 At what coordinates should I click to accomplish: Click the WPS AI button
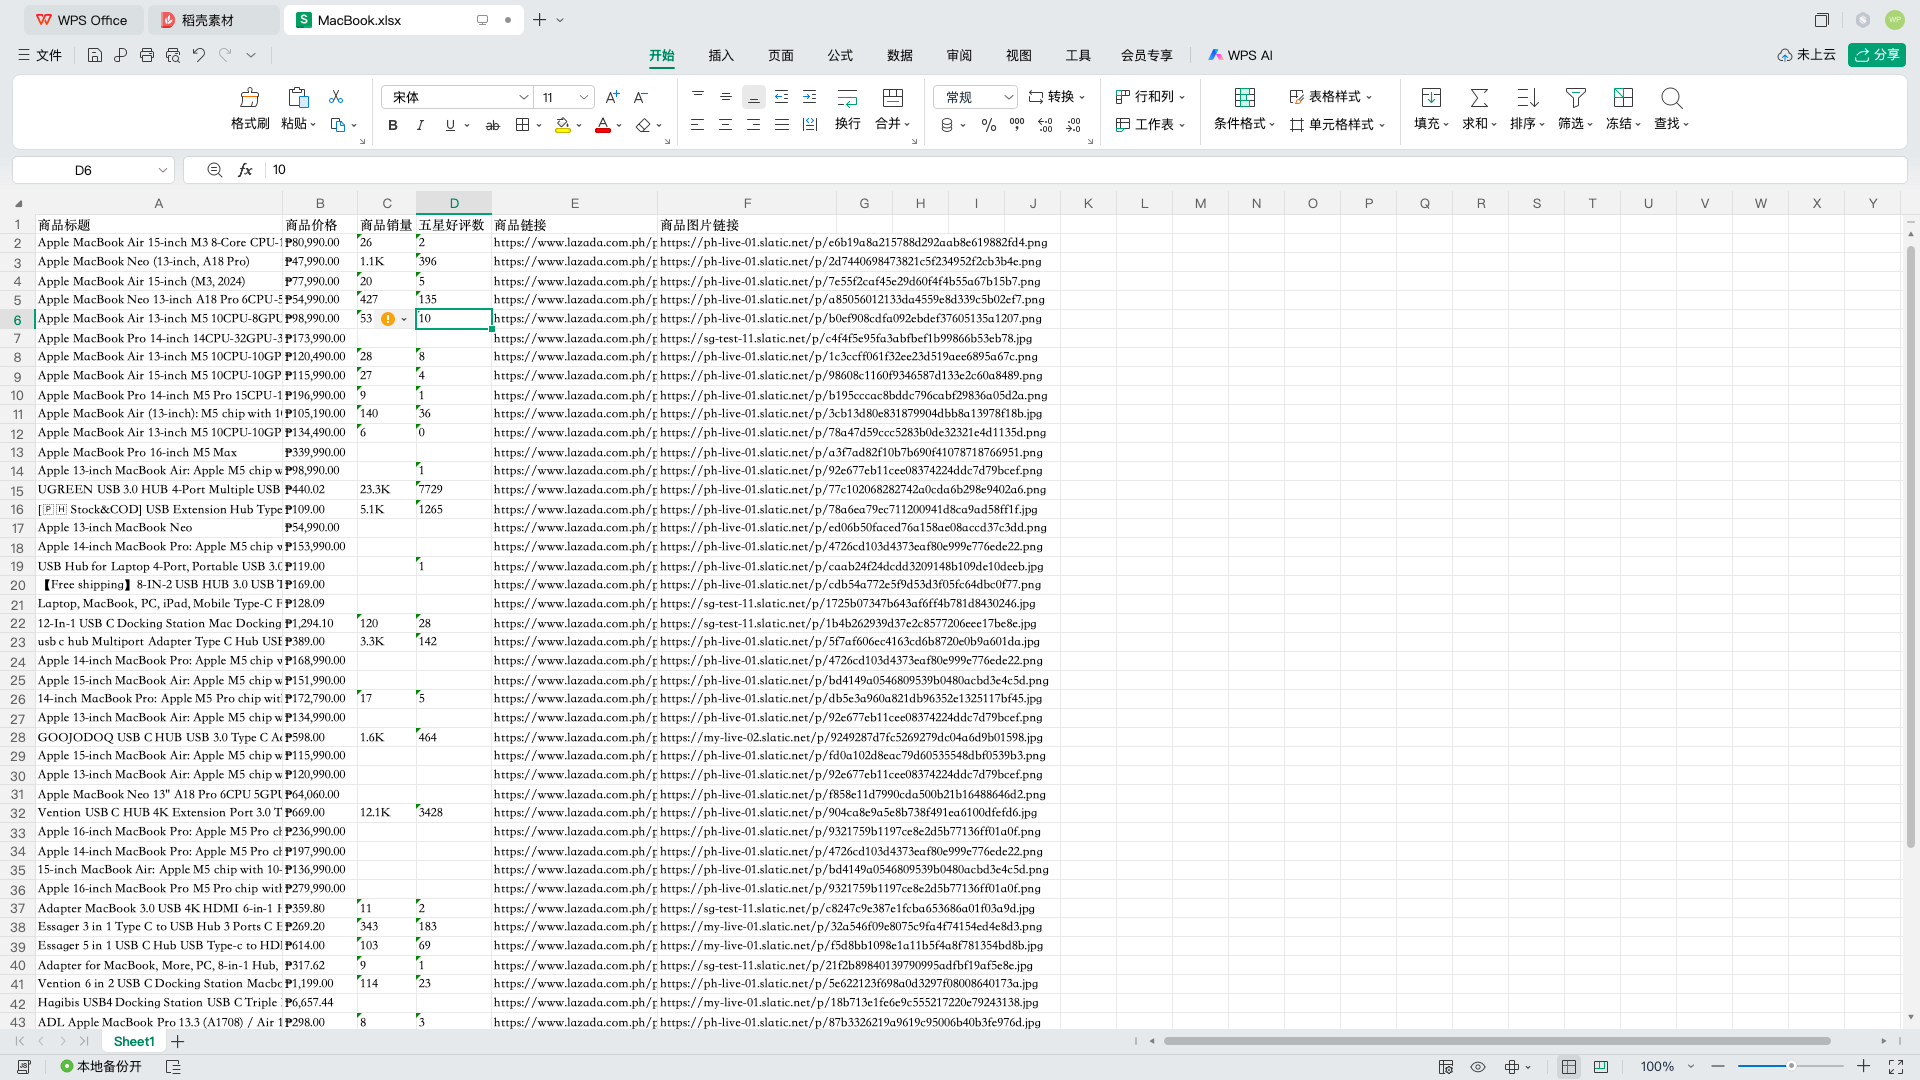(1240, 55)
